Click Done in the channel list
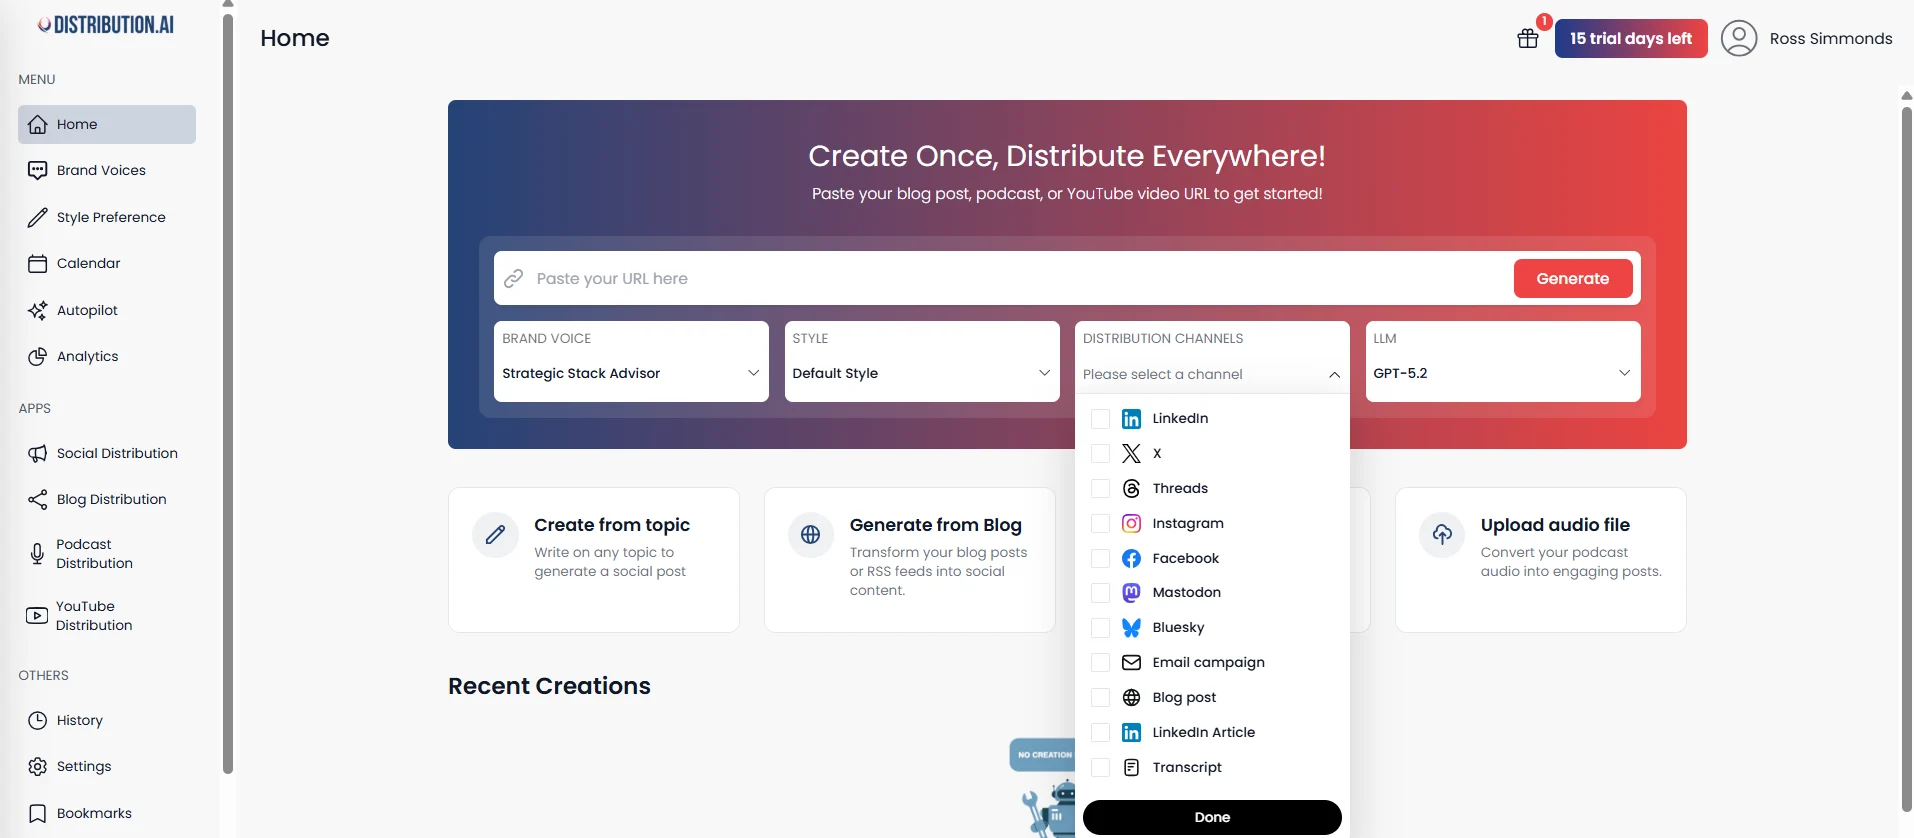Viewport: 1914px width, 838px height. [1212, 818]
